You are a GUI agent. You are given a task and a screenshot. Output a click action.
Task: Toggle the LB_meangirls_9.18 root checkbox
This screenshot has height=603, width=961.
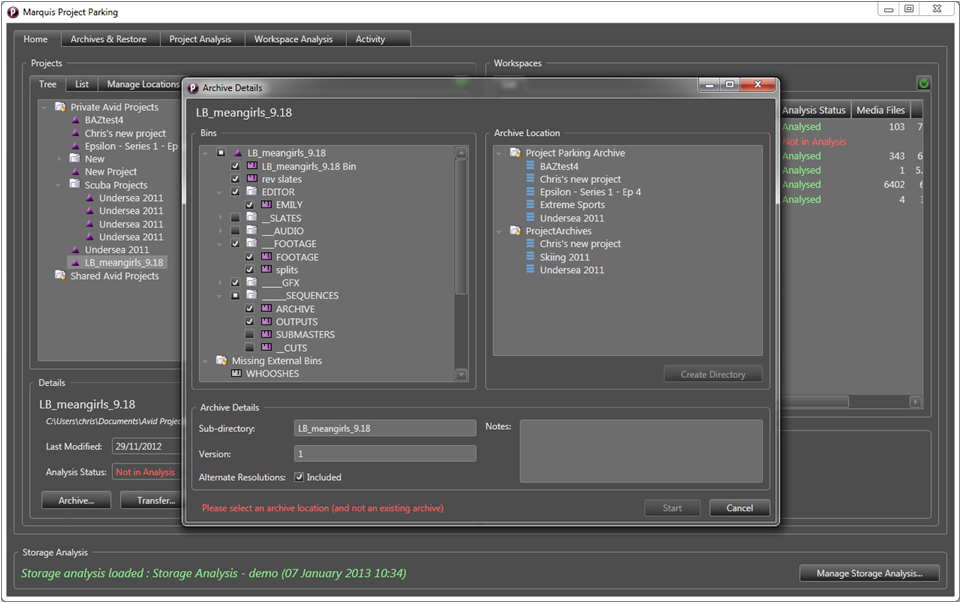[x=221, y=153]
